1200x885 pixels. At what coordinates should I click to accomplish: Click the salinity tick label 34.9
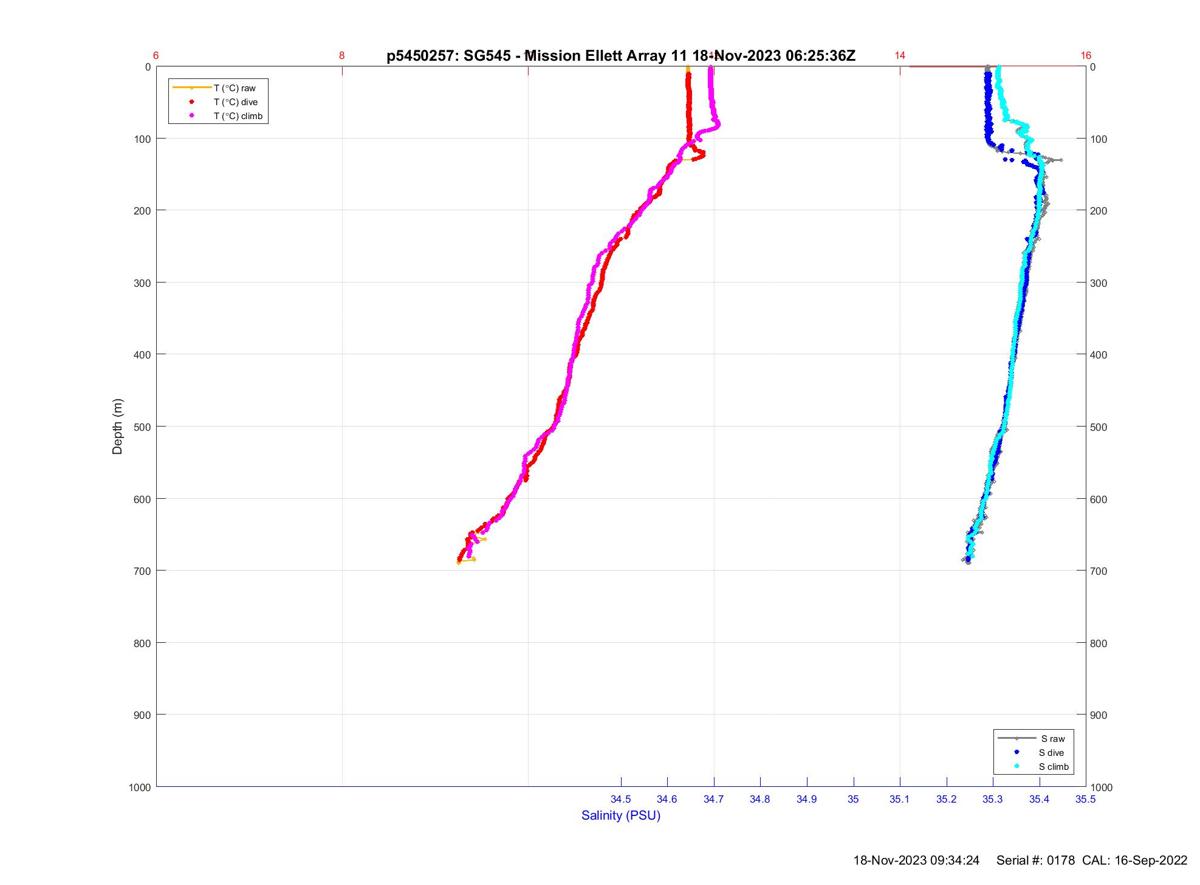807,799
